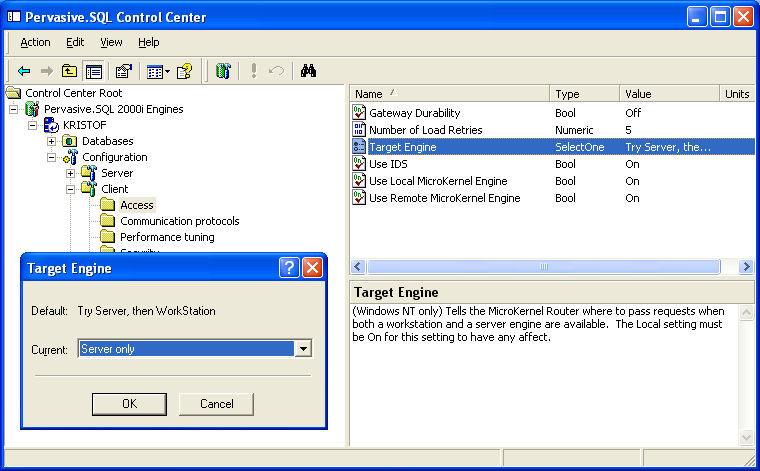Click the engines barrel toolbar icon
760x471 pixels.
pos(222,71)
